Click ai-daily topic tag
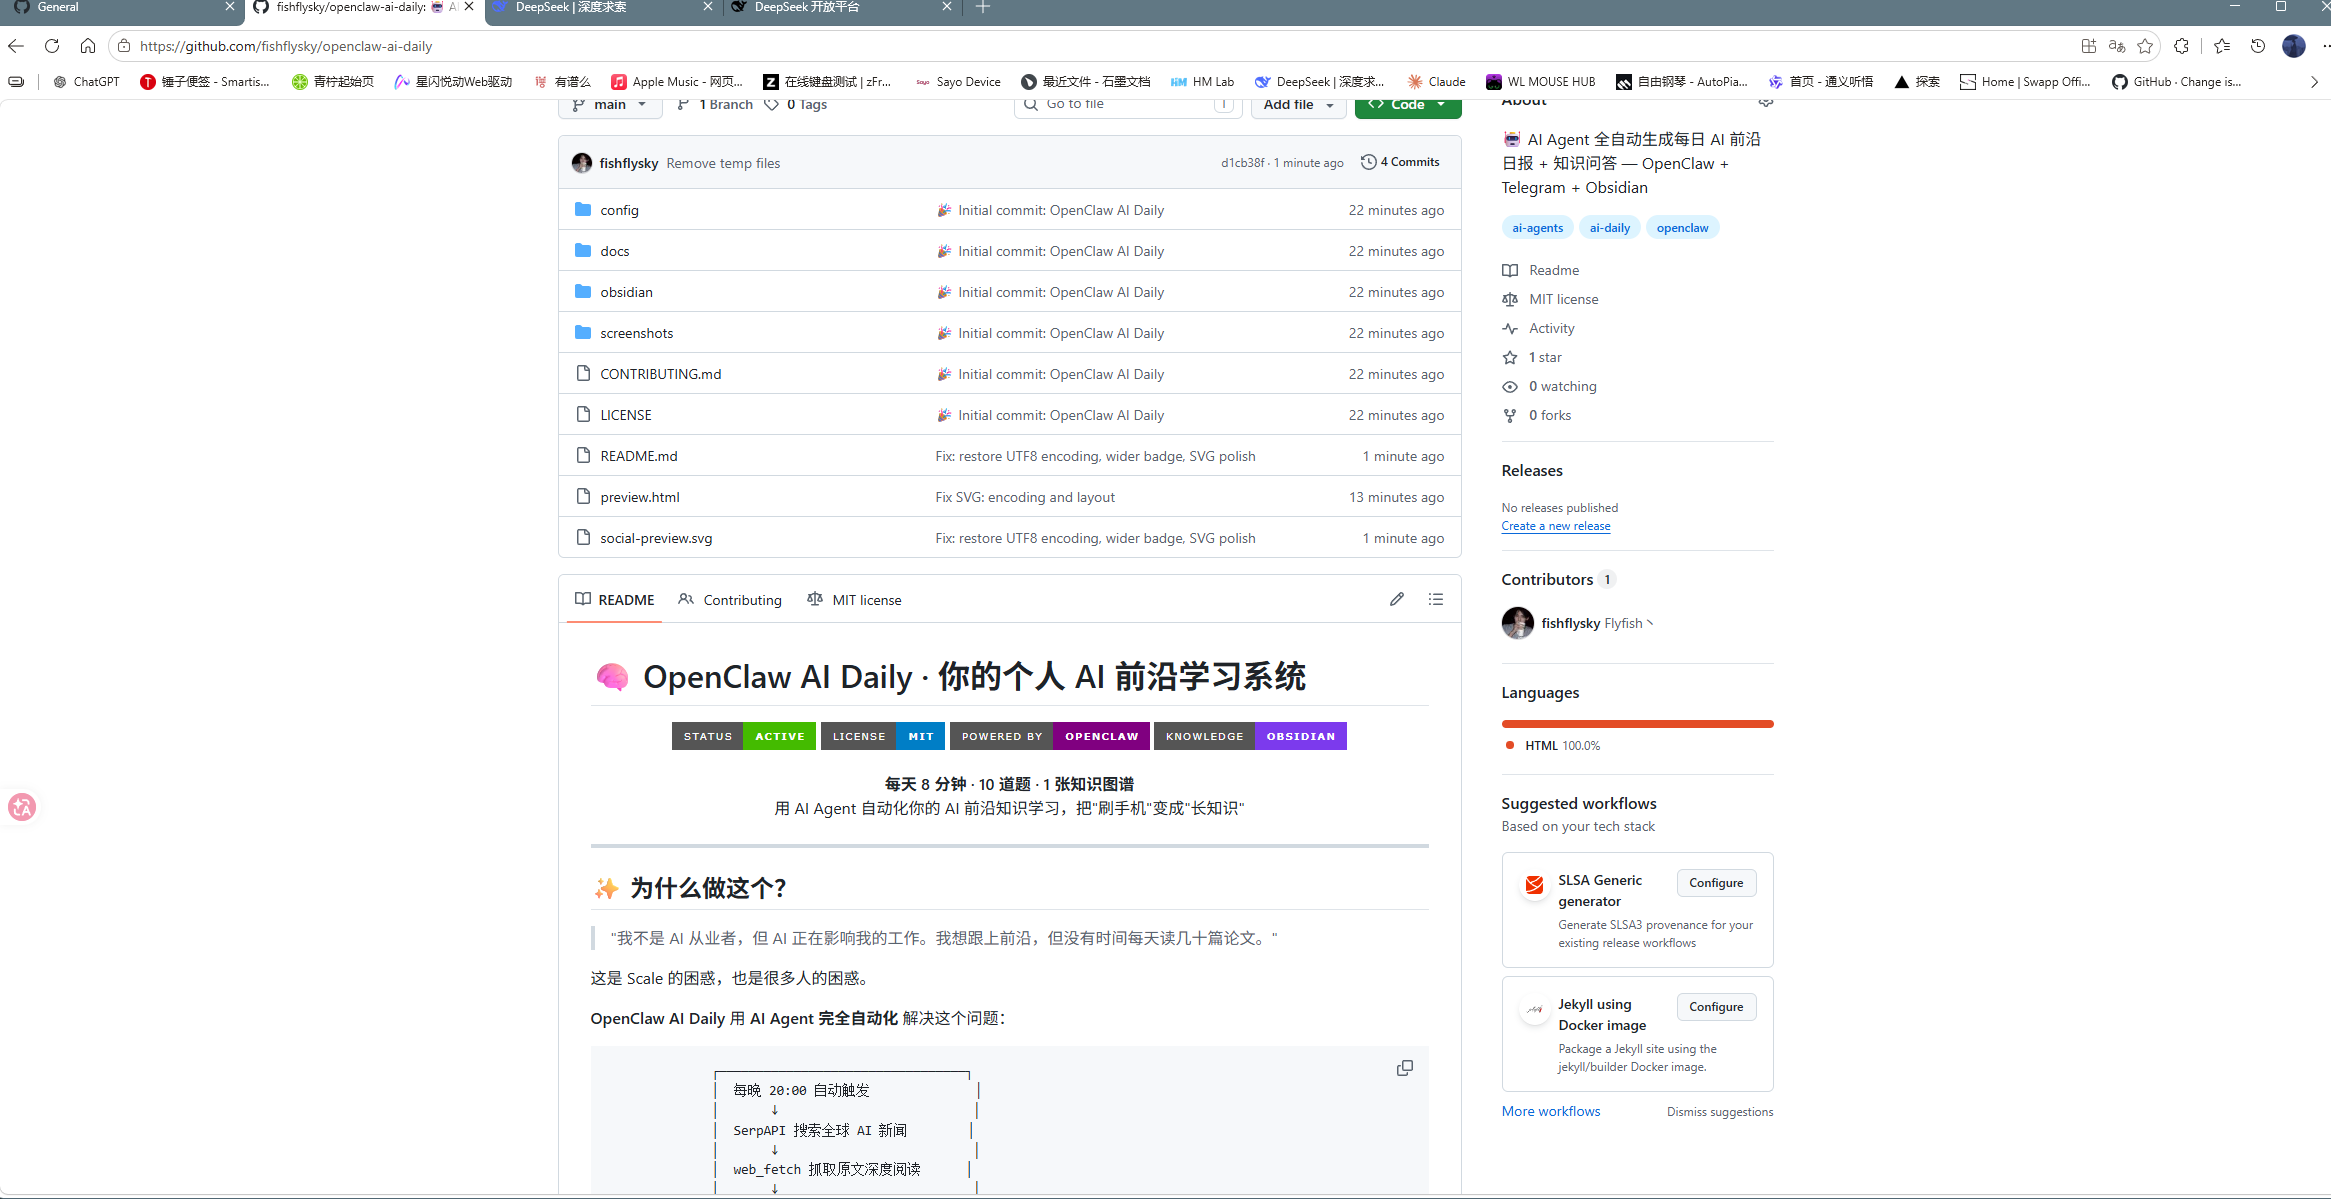 [x=1610, y=228]
